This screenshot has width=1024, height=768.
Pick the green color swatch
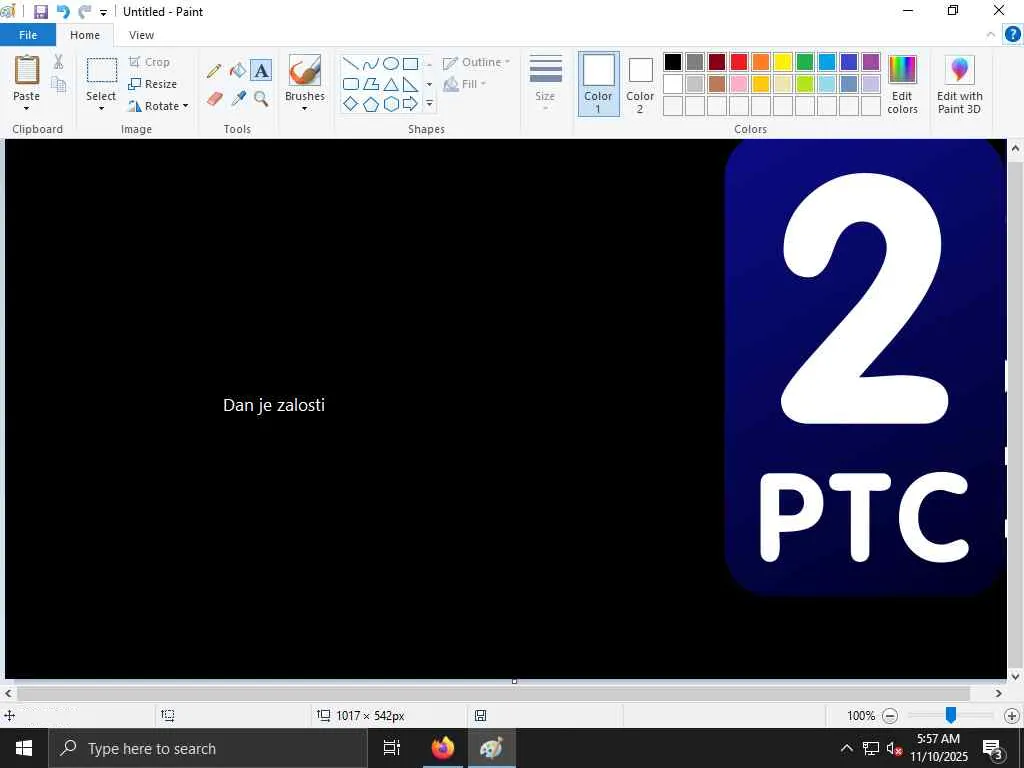pos(805,62)
